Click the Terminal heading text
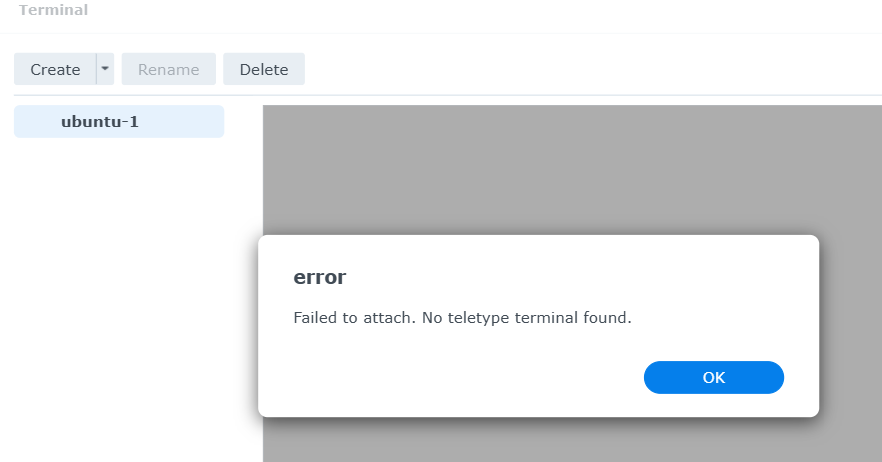882x462 pixels. [x=53, y=11]
